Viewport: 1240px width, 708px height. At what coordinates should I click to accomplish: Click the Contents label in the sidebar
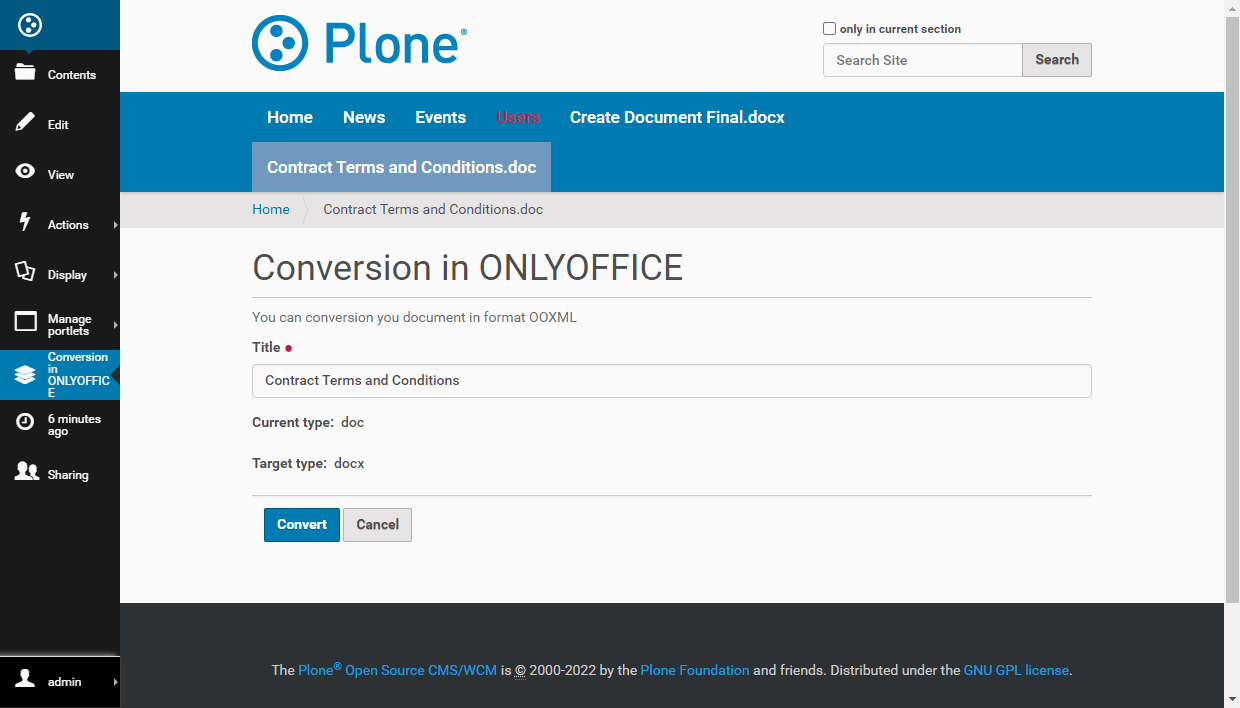click(x=72, y=75)
